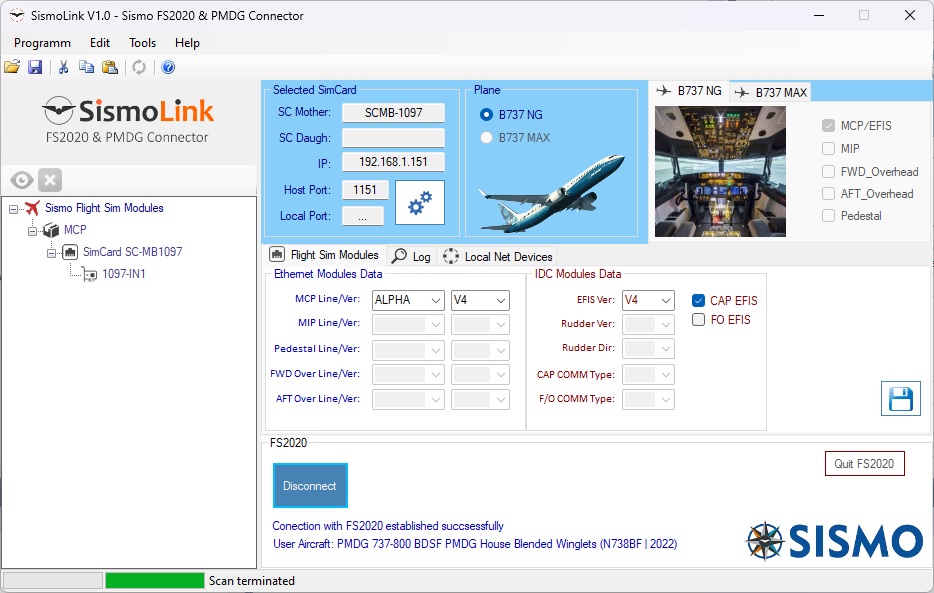Screen dimensions: 934x593
Task: Paste using the clipboard toolbar icon
Action: 110,67
